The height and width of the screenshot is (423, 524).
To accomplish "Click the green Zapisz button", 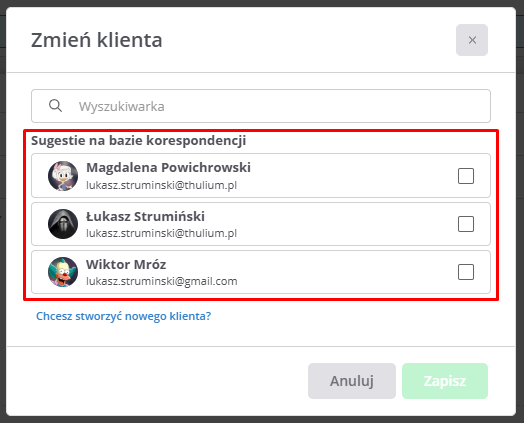I will pyautogui.click(x=445, y=381).
